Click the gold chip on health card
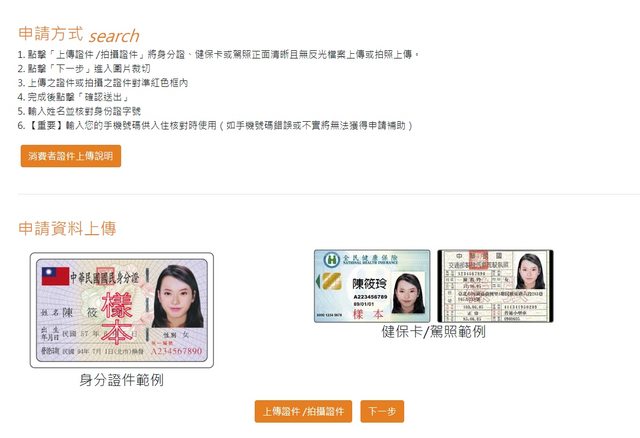This screenshot has width=640, height=438. tap(331, 281)
